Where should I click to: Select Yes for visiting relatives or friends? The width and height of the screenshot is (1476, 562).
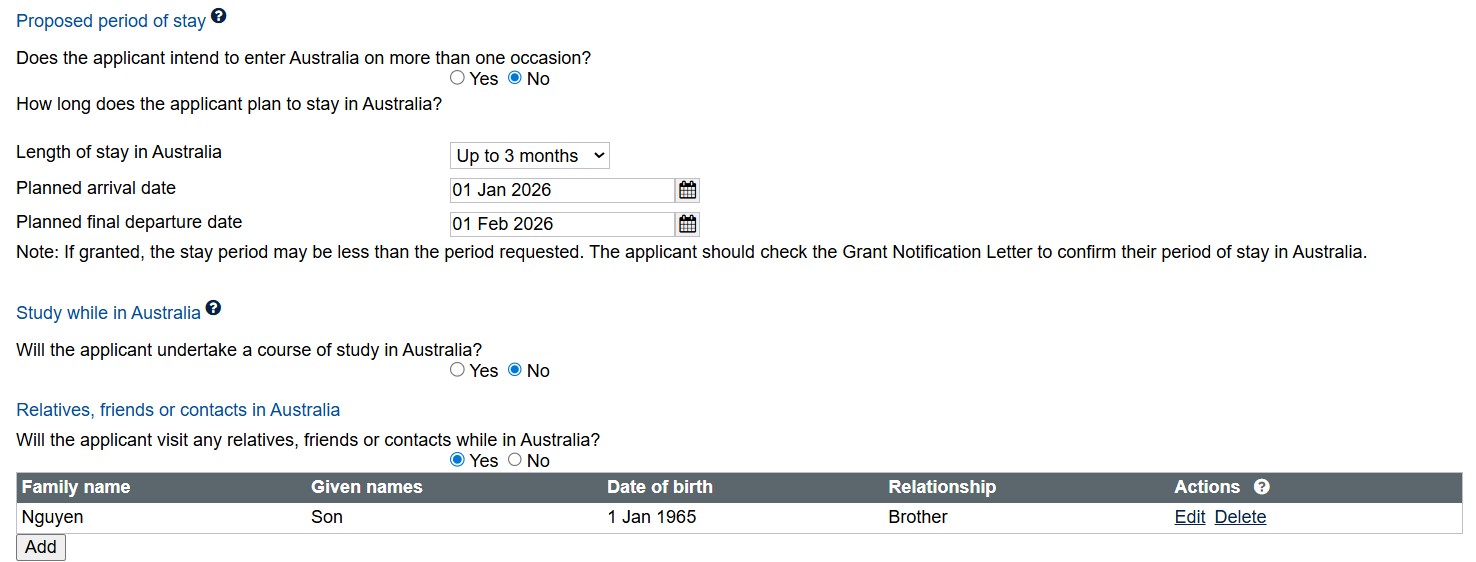tap(458, 460)
